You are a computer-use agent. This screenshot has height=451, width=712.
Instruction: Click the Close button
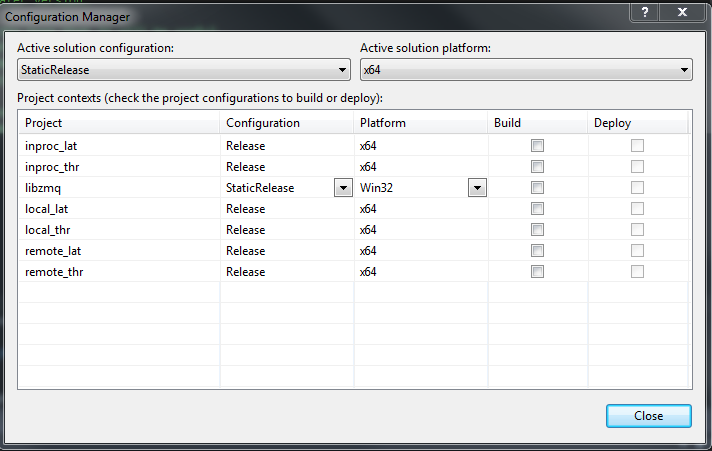(648, 415)
